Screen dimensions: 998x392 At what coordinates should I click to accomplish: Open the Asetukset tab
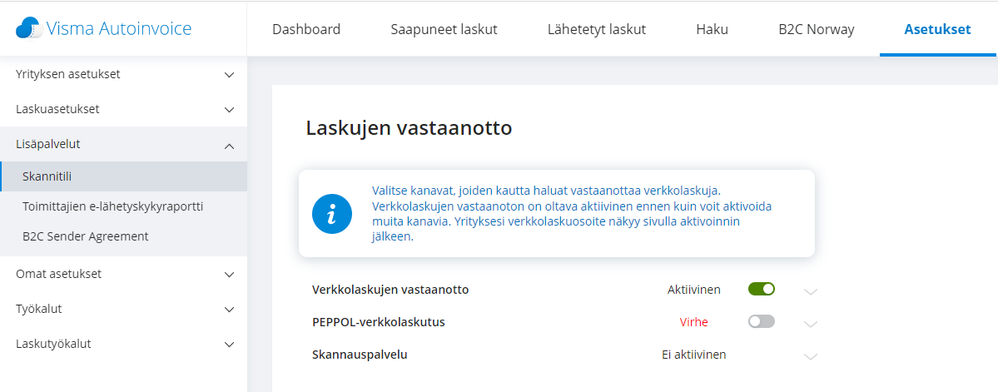tap(938, 29)
